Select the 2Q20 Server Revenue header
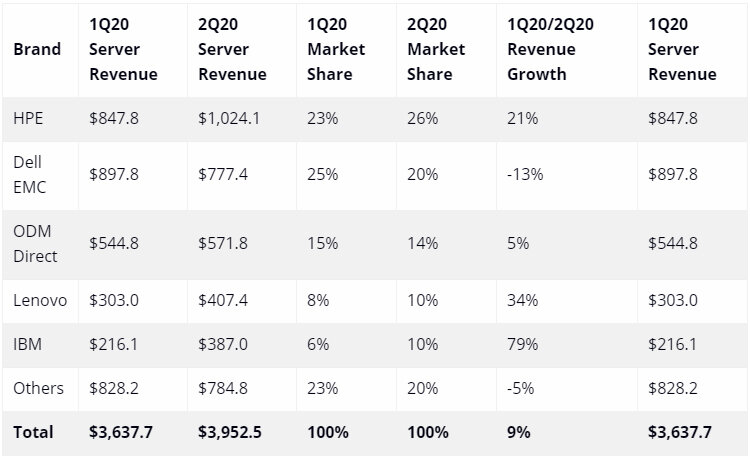Screen dimensions: 750x460 pyautogui.click(x=232, y=49)
